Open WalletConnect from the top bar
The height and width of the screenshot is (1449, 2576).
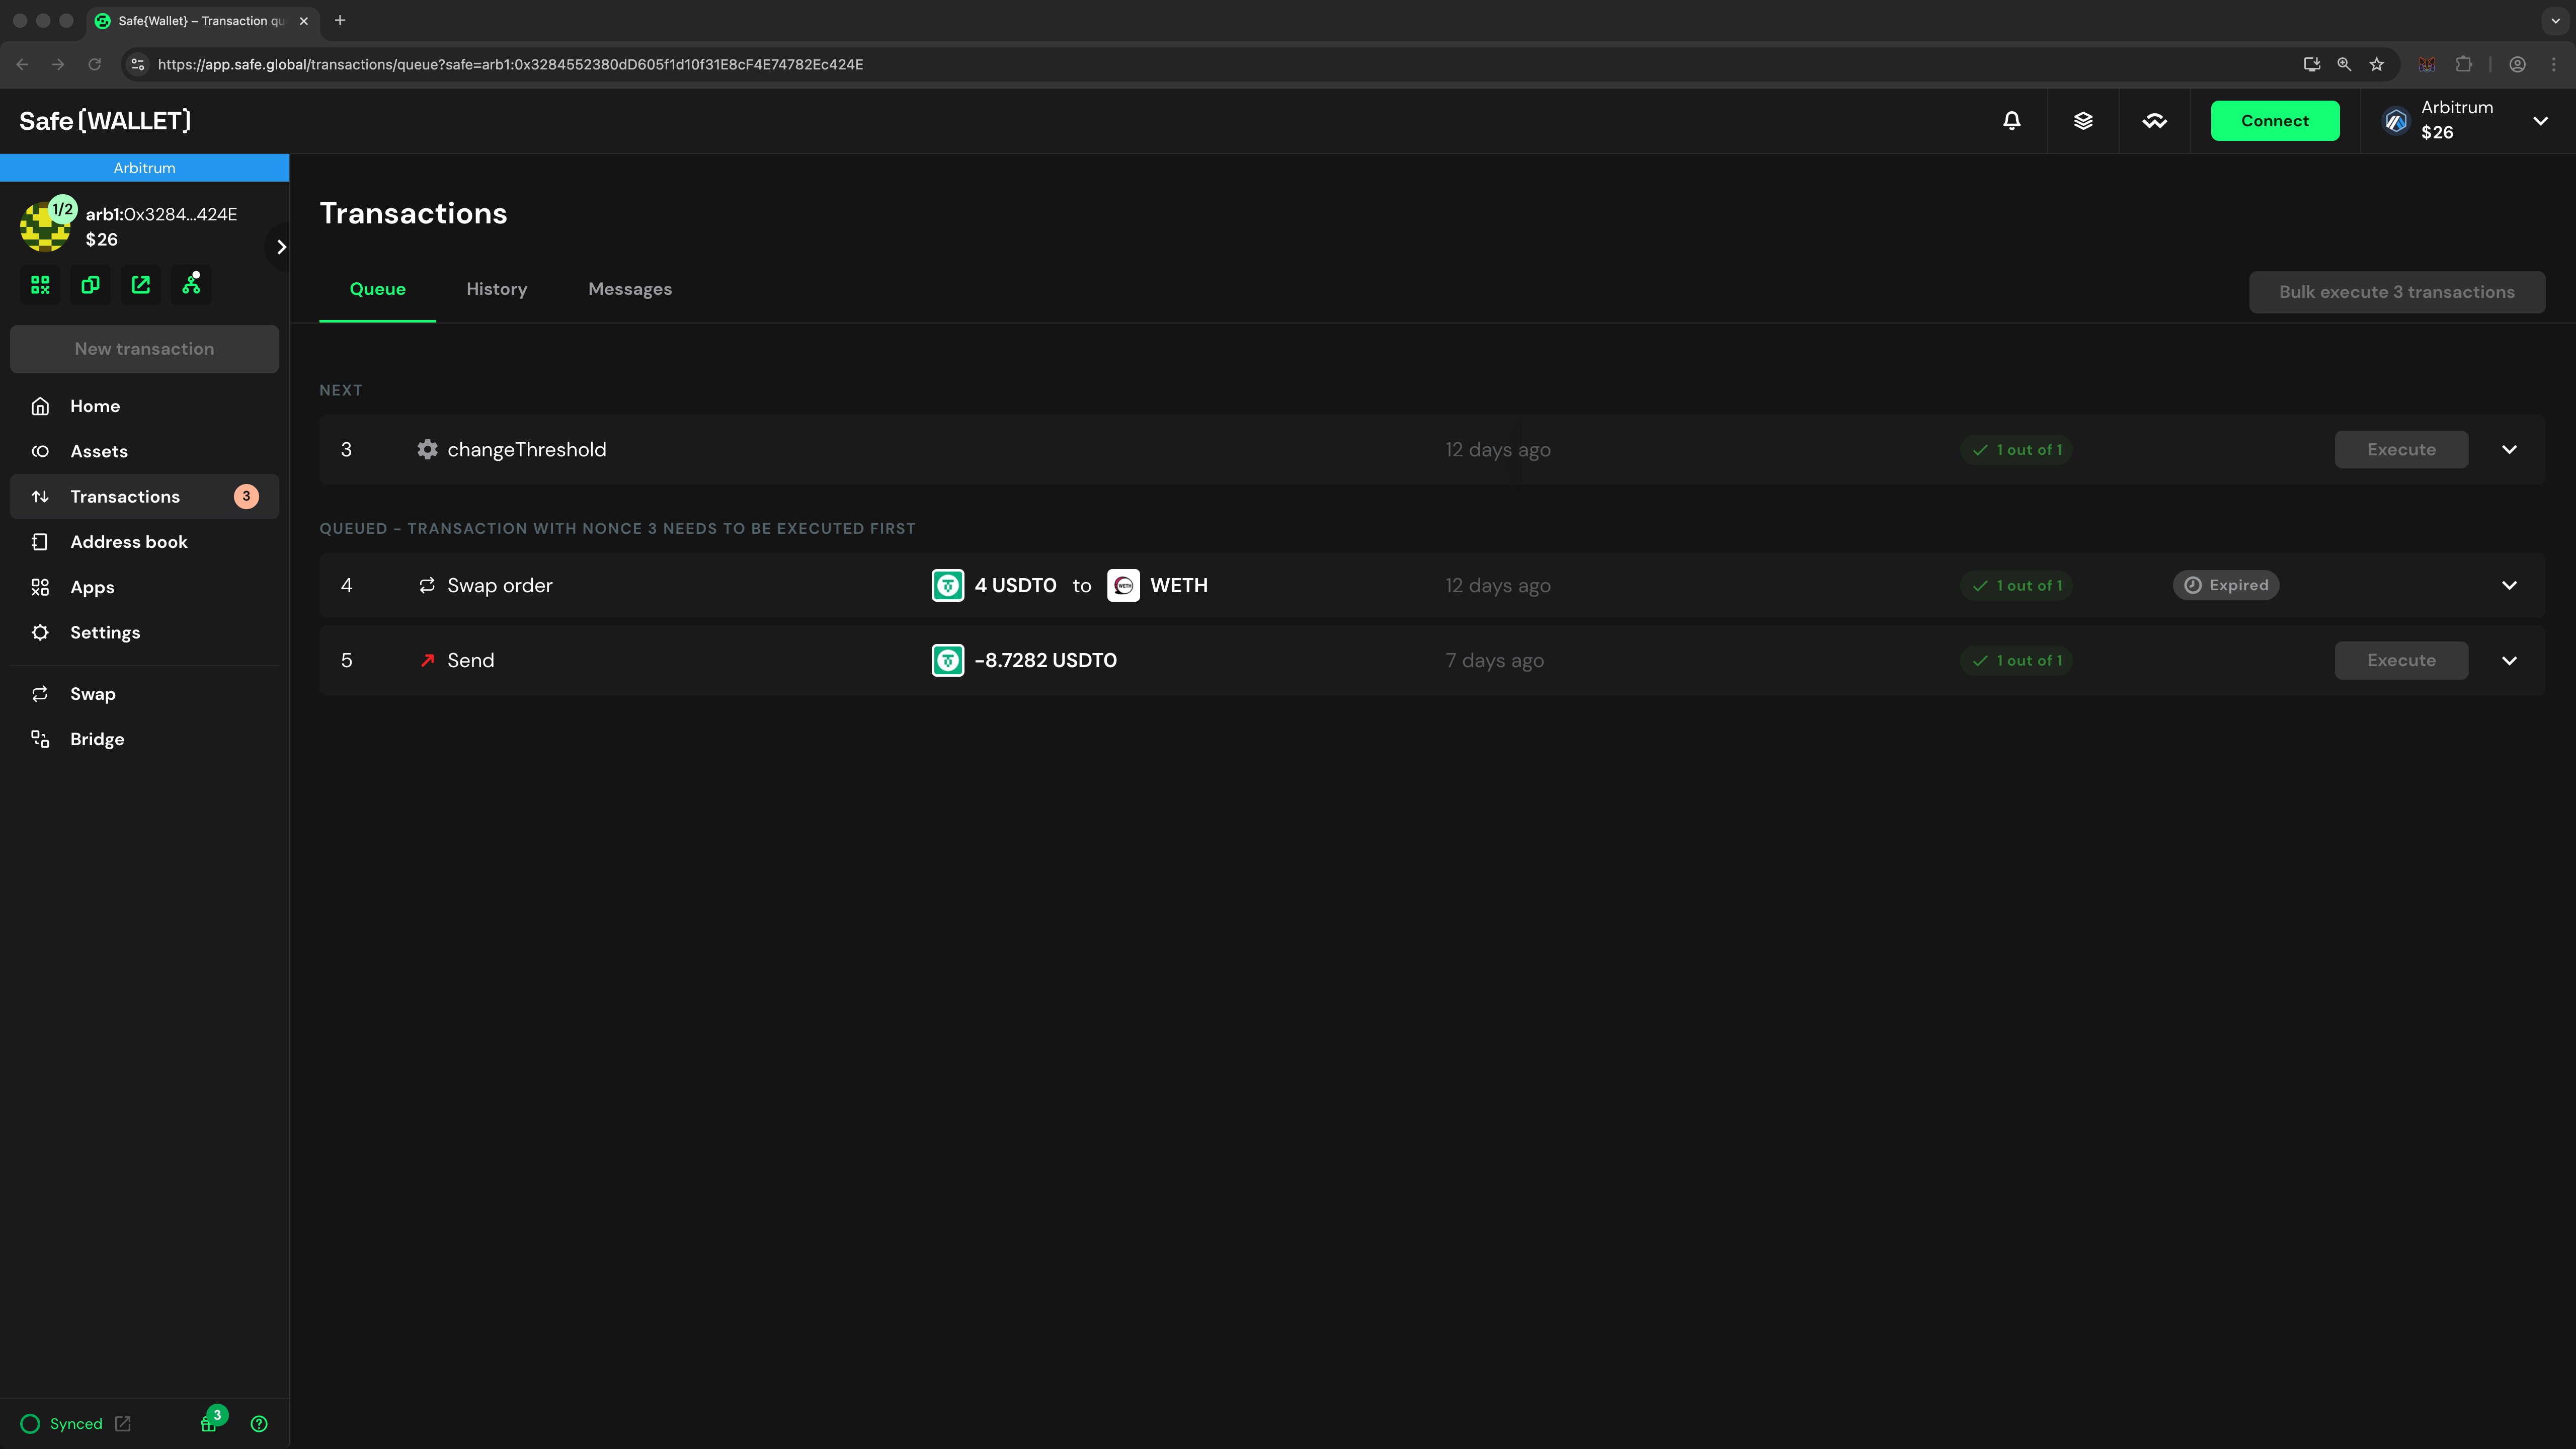point(2156,120)
